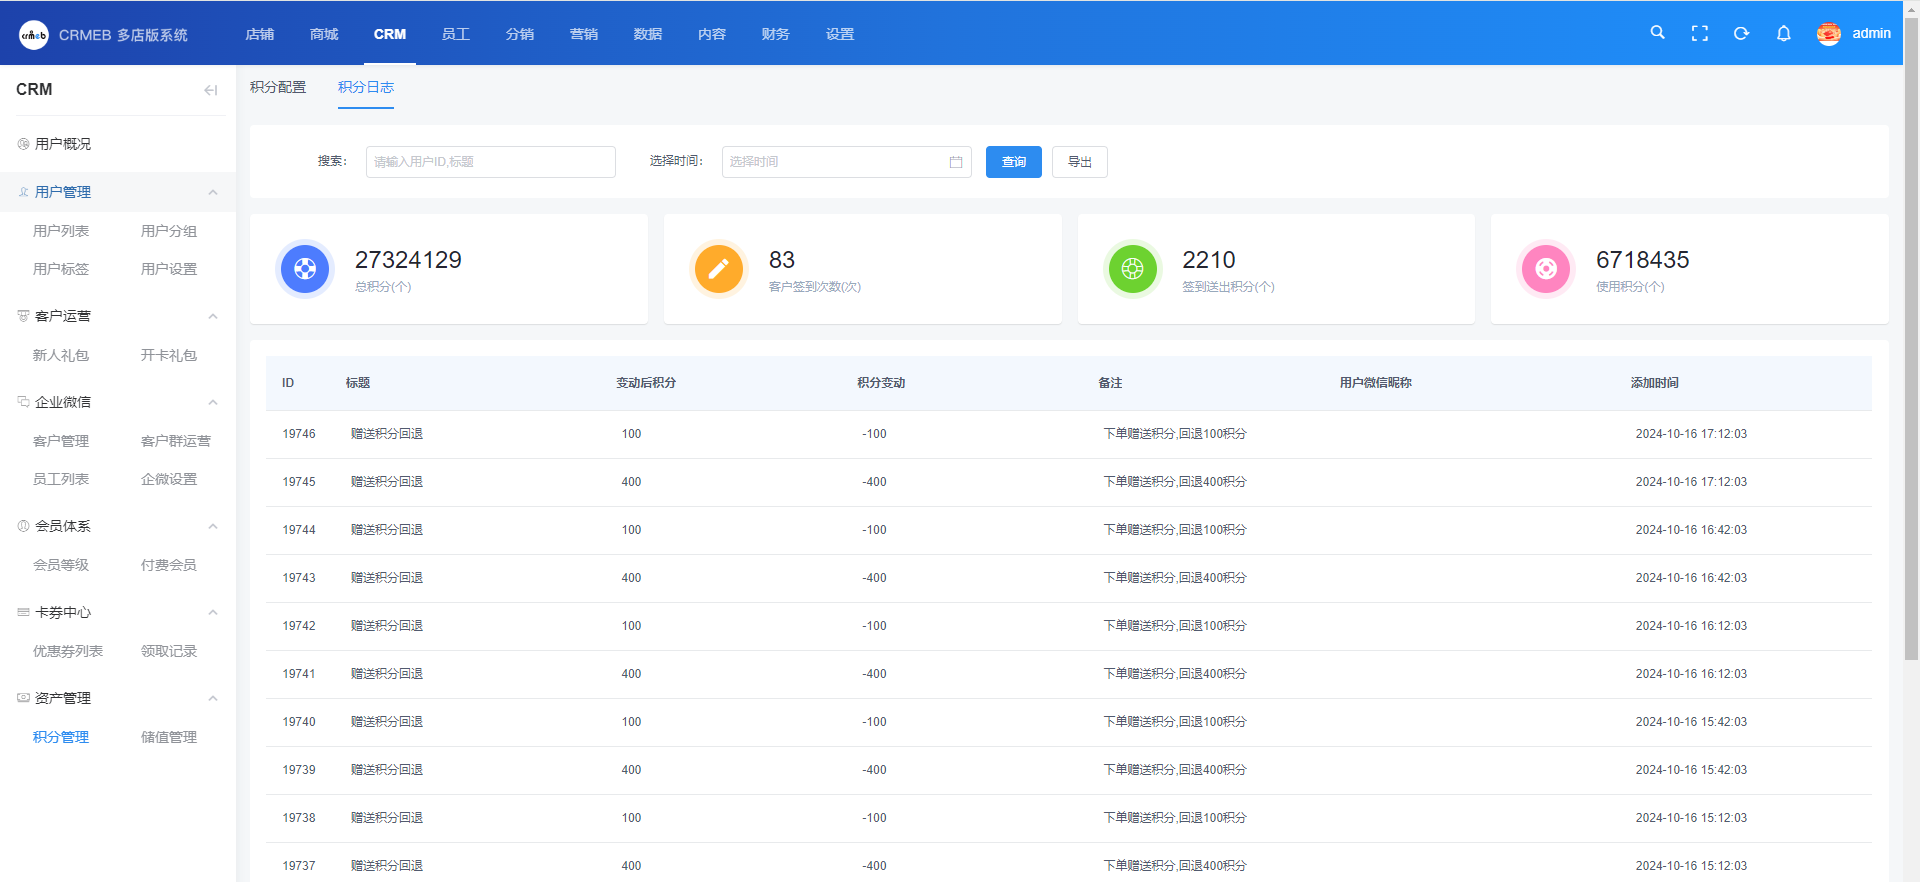Click the page vertical scrollbar

point(1911,350)
